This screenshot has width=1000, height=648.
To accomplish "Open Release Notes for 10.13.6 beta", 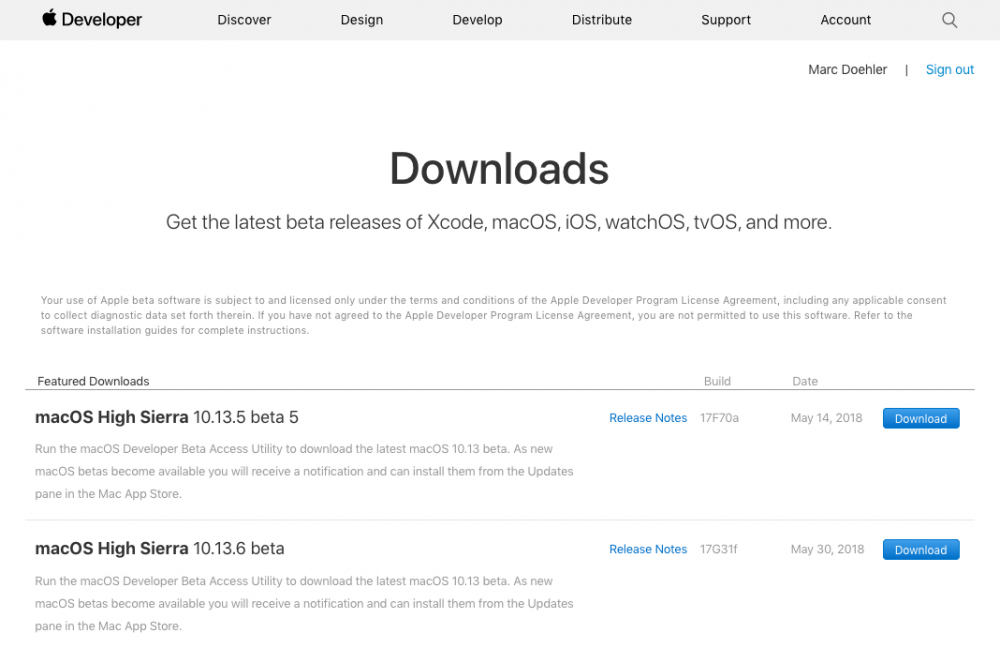I will [648, 549].
